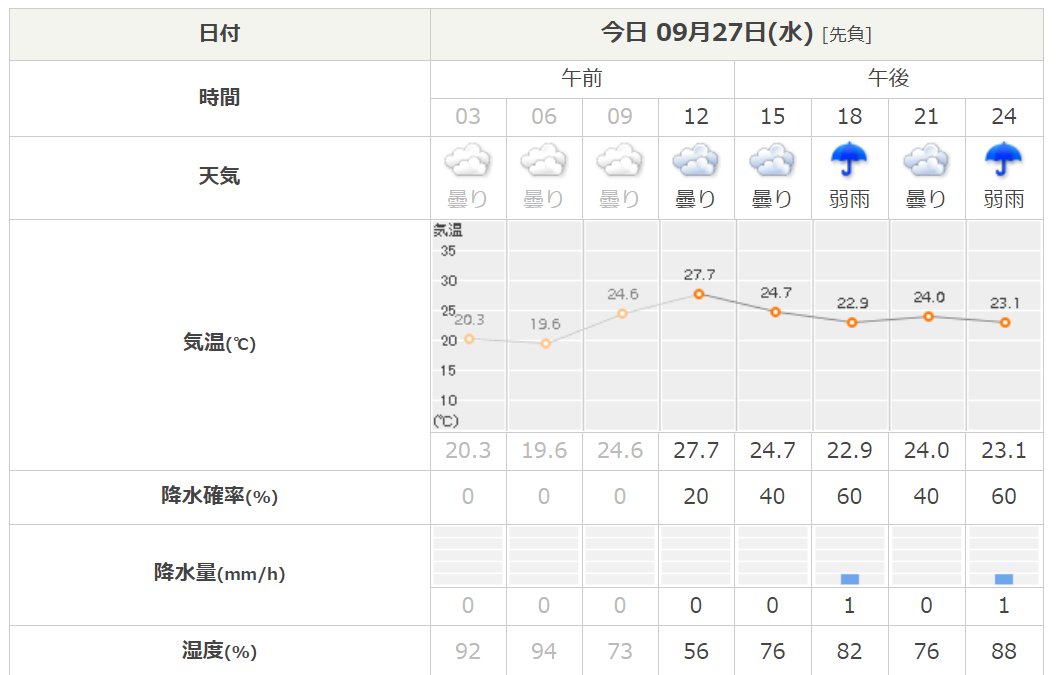Click the precipitation bar in the 18 o'clock column
Screen dimensions: 1060x675
[x=850, y=579]
